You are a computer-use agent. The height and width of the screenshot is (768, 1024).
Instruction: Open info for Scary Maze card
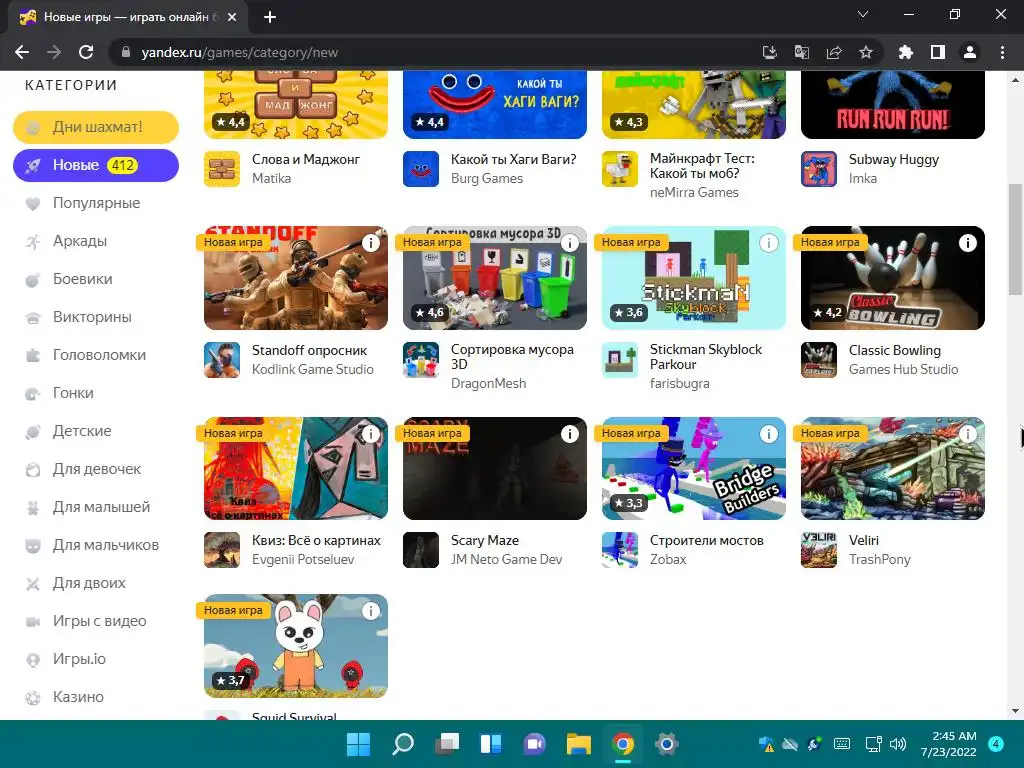569,434
